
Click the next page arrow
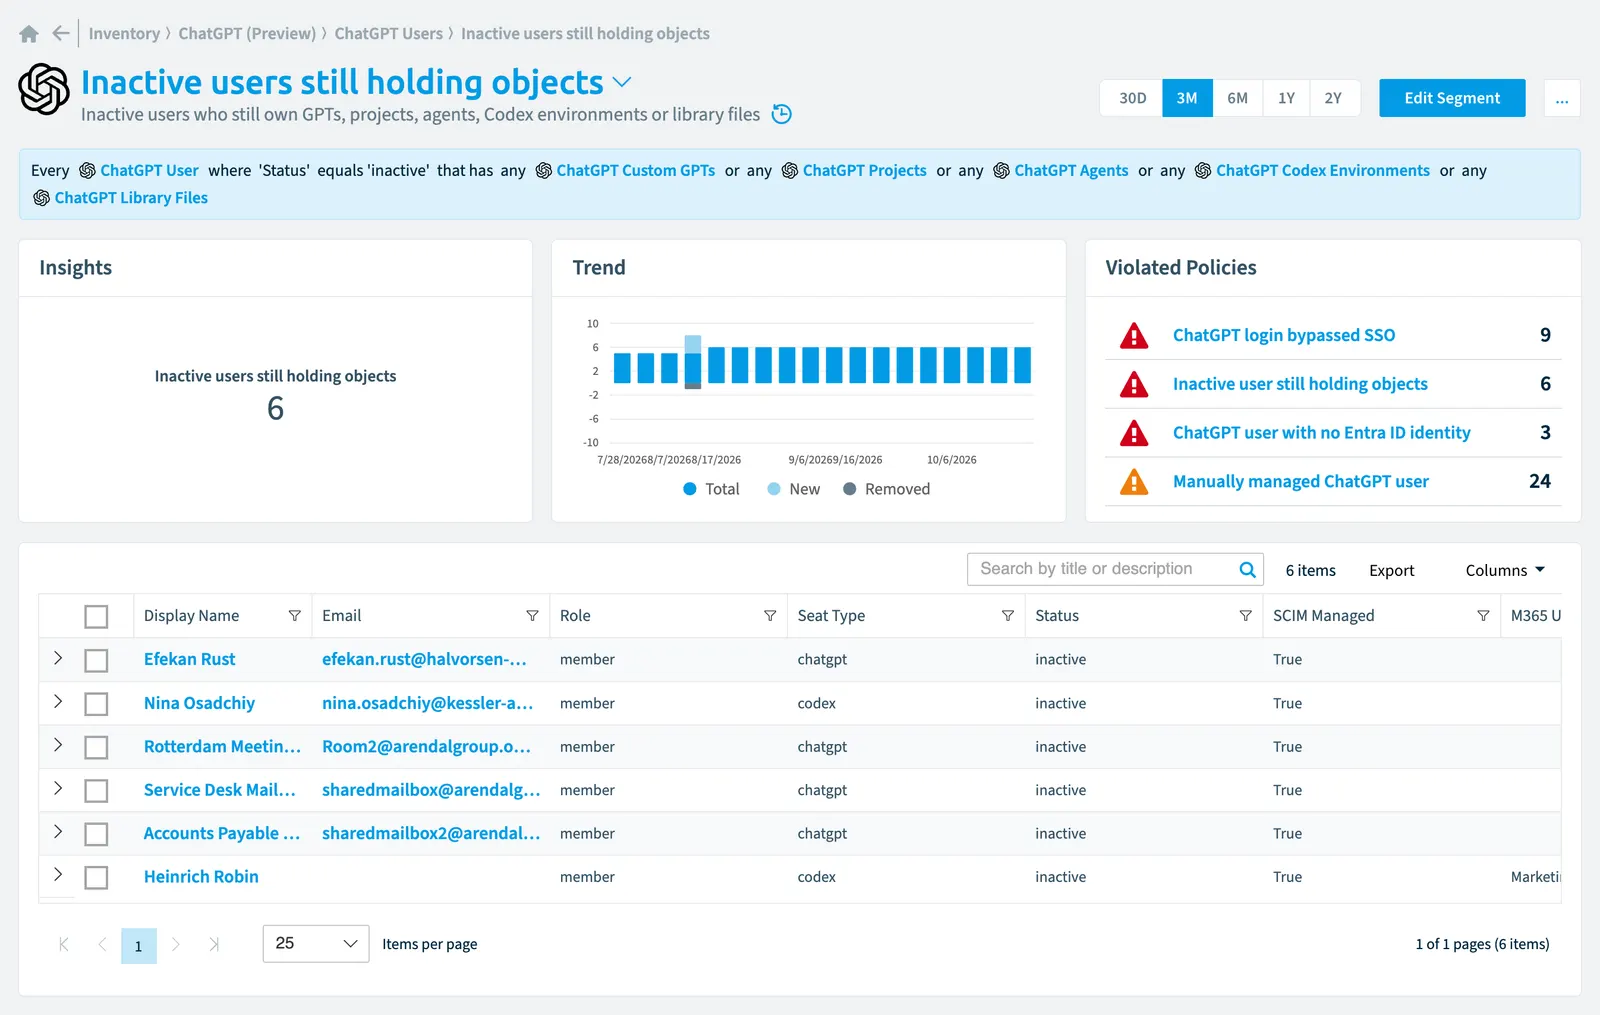[176, 944]
